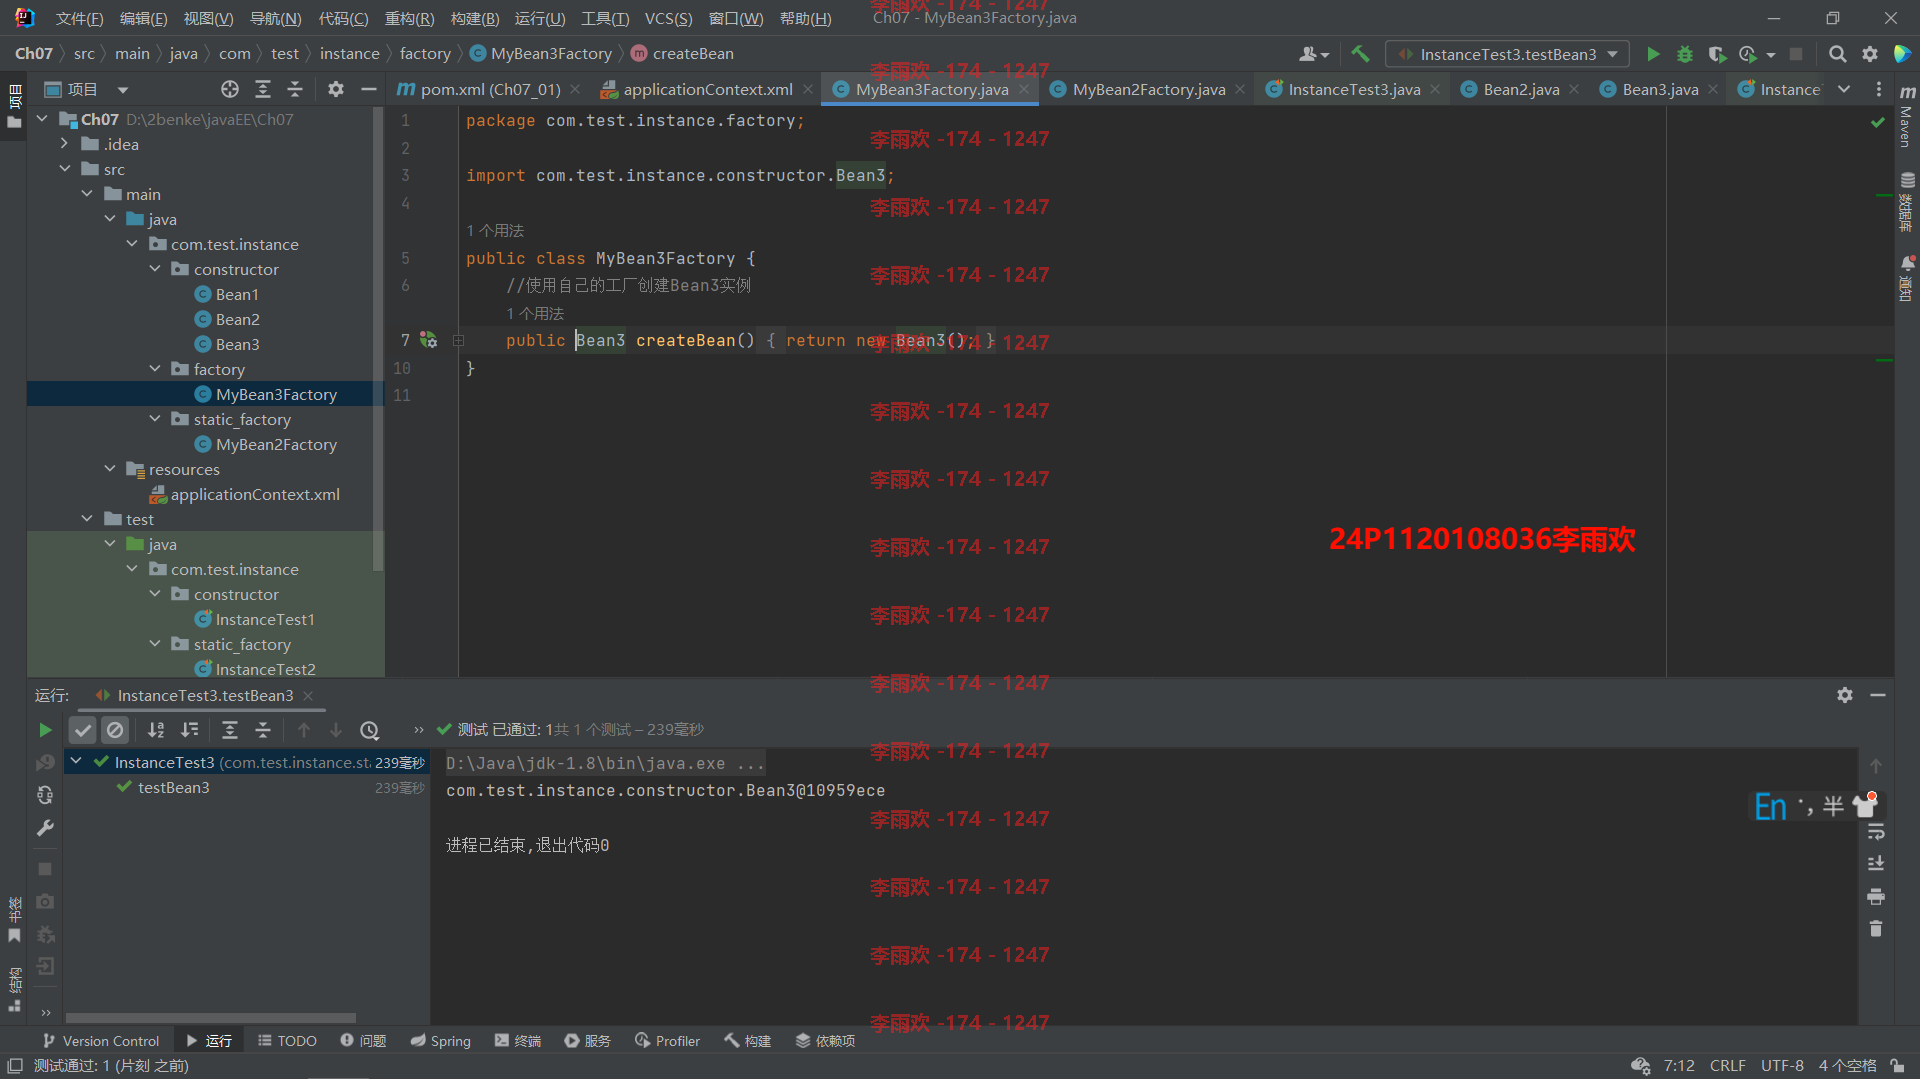Open run panel settings gear

1845,695
